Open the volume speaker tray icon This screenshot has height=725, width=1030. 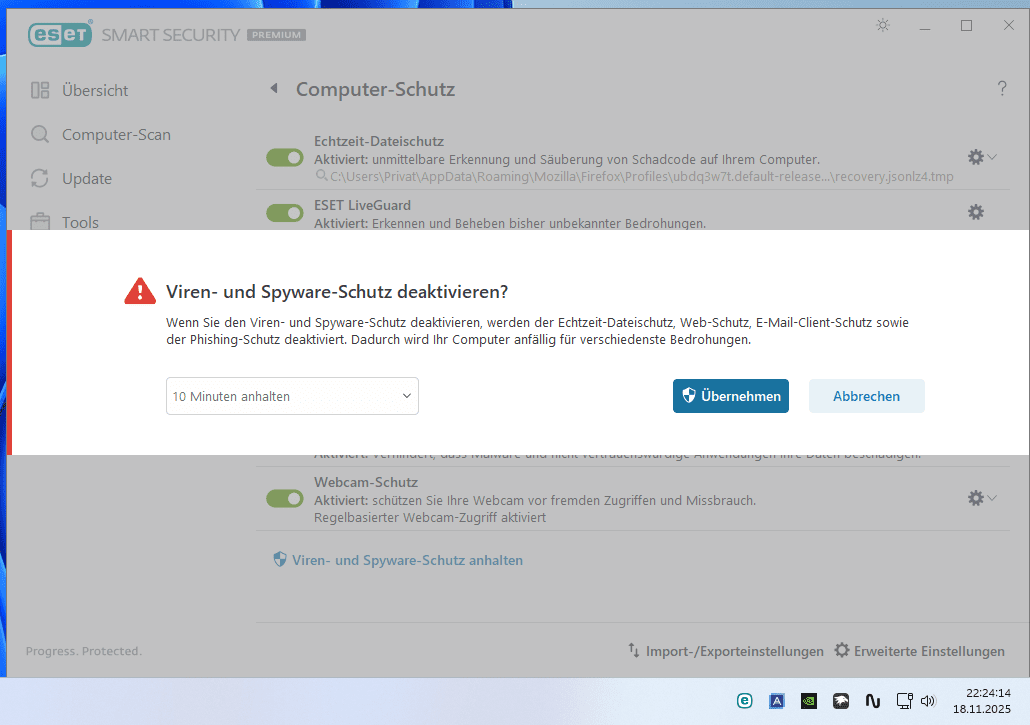[928, 701]
